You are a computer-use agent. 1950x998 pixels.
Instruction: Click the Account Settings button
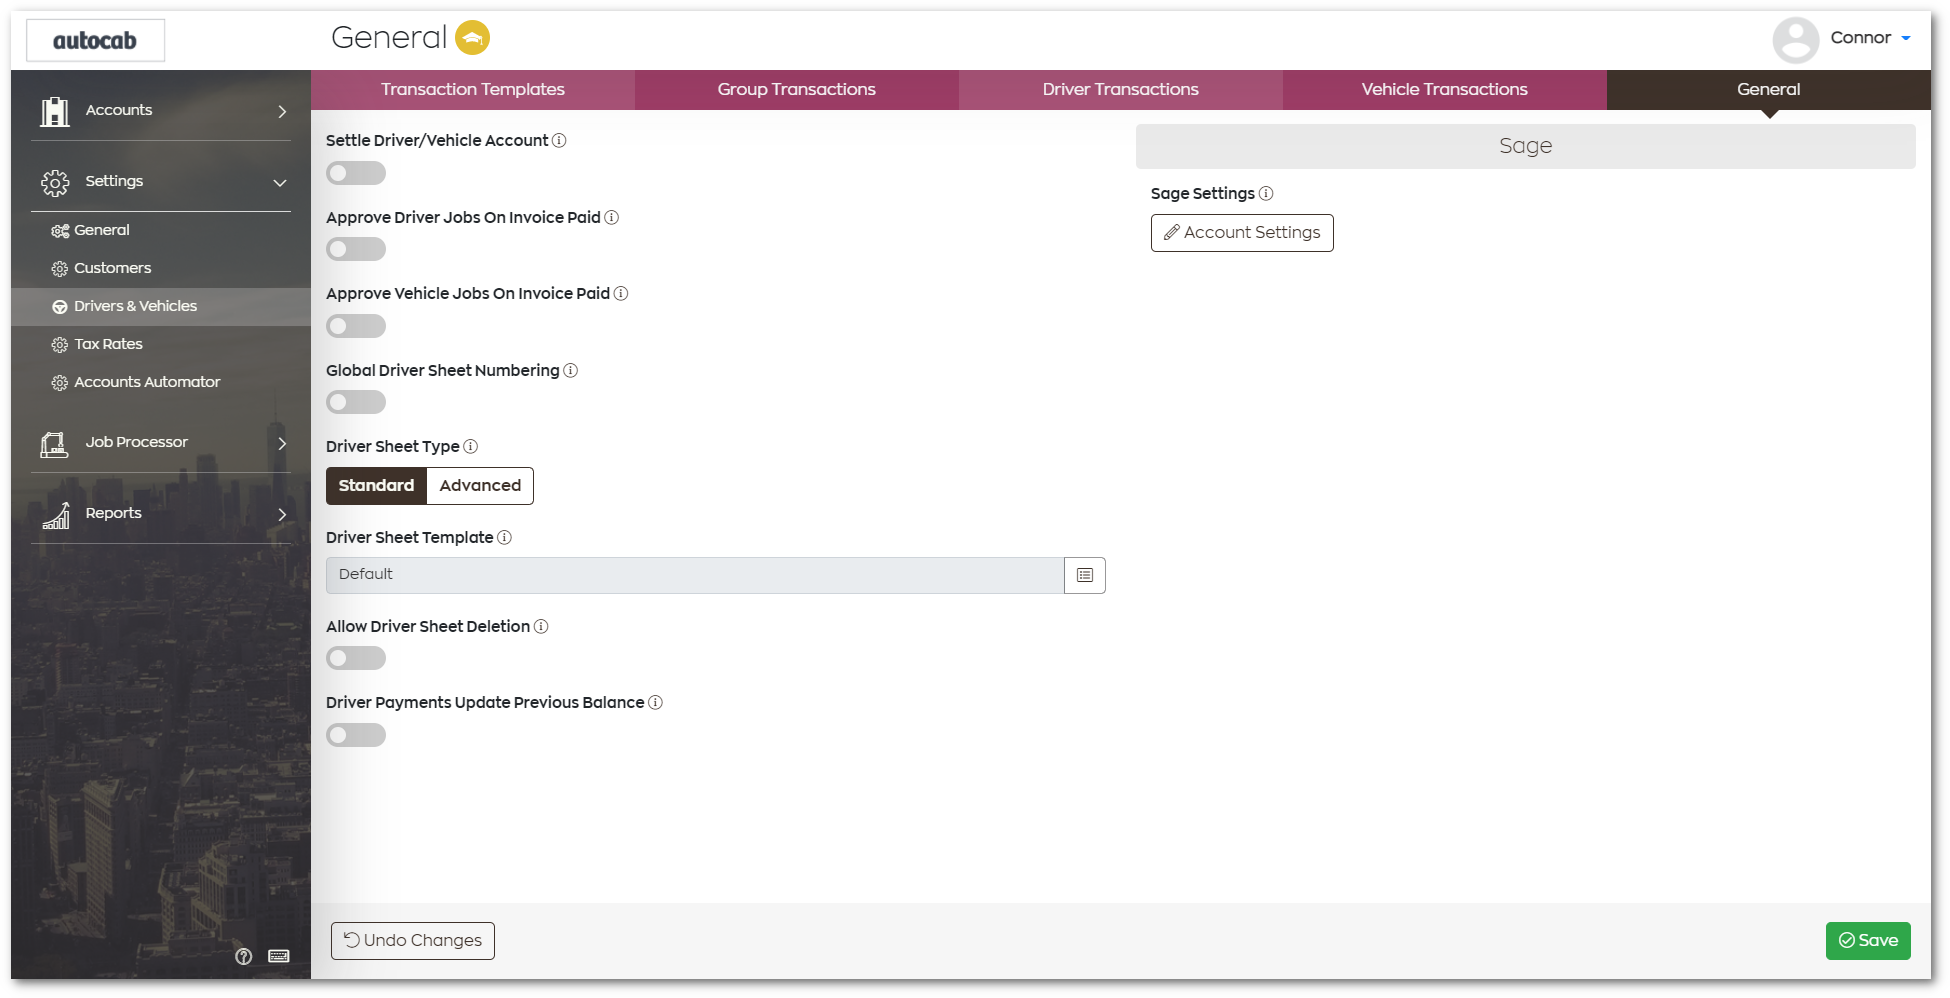click(1242, 233)
